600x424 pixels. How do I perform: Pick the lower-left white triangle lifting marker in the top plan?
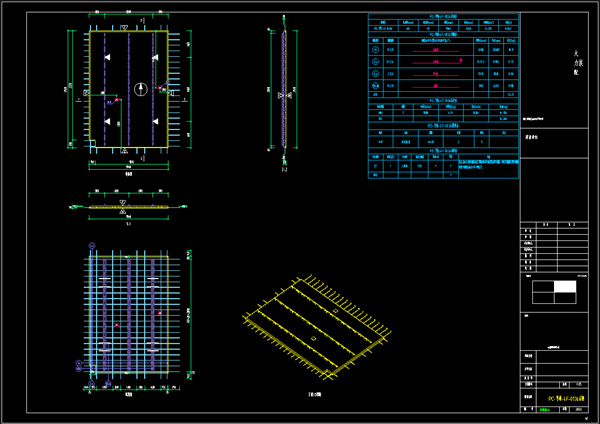point(108,121)
